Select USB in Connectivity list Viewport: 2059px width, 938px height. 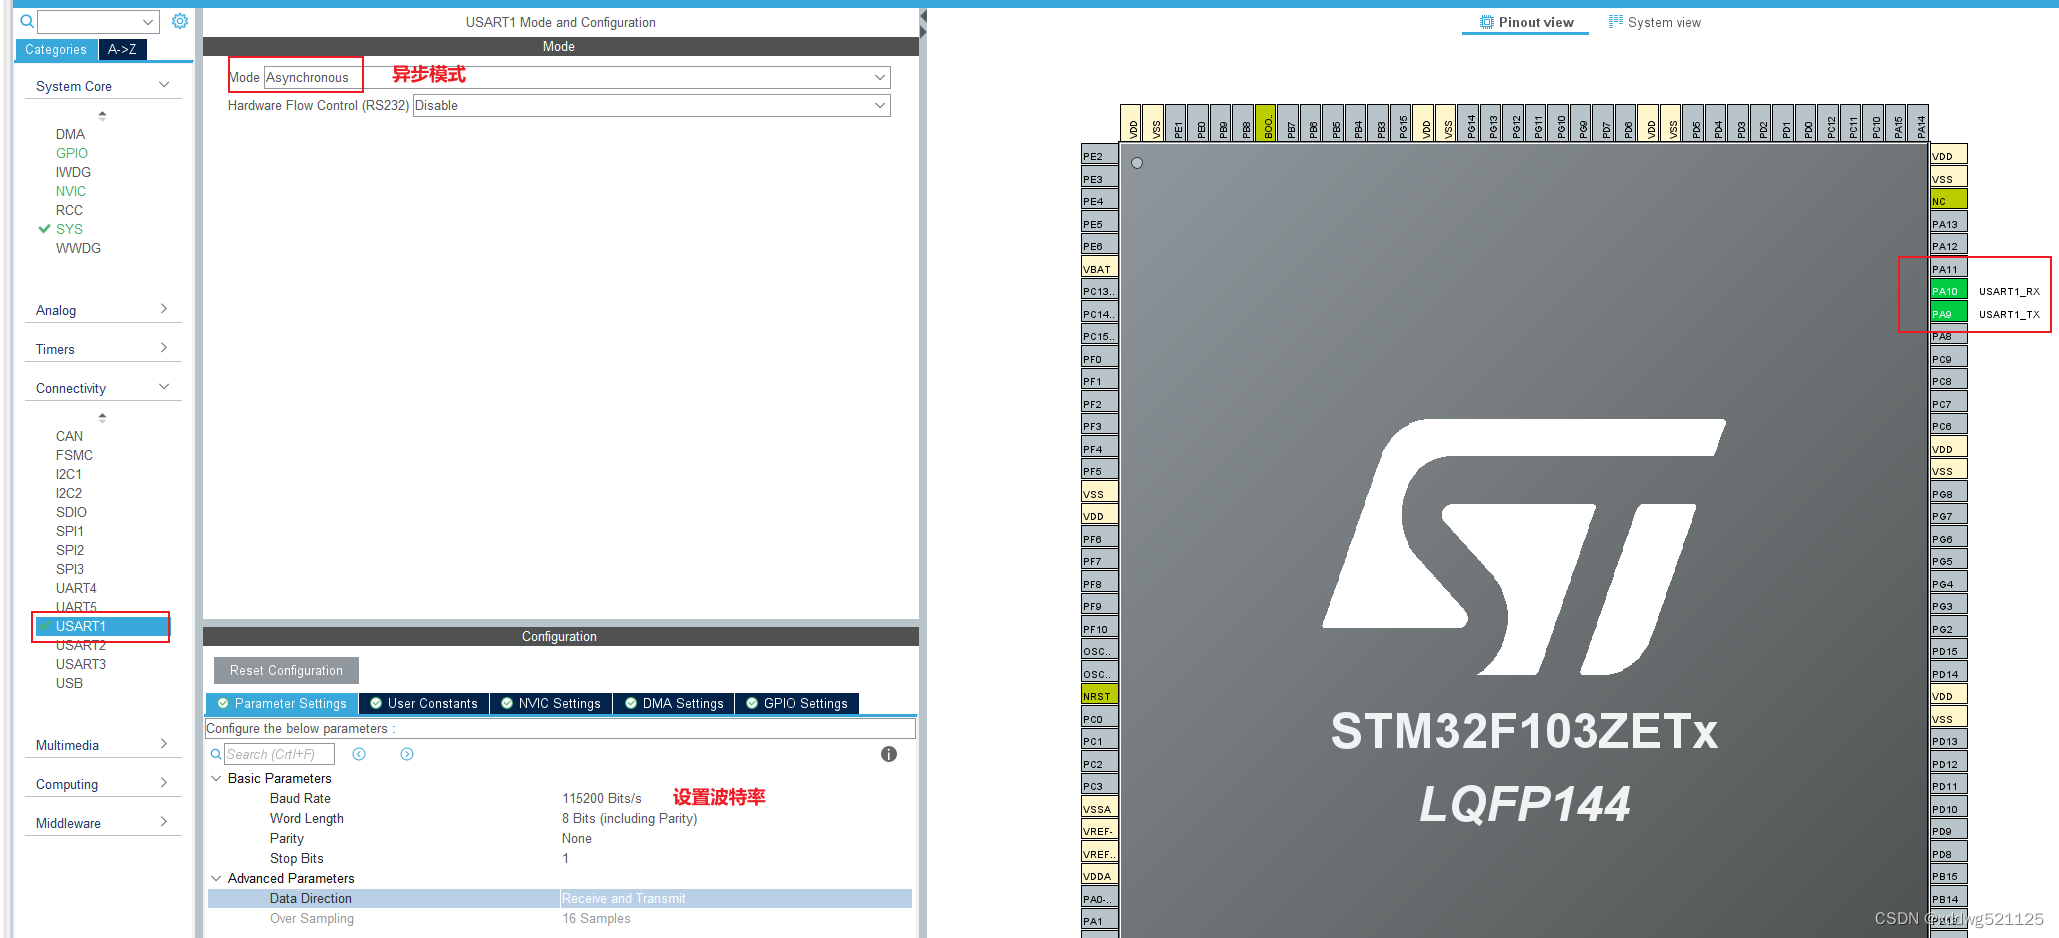point(69,683)
